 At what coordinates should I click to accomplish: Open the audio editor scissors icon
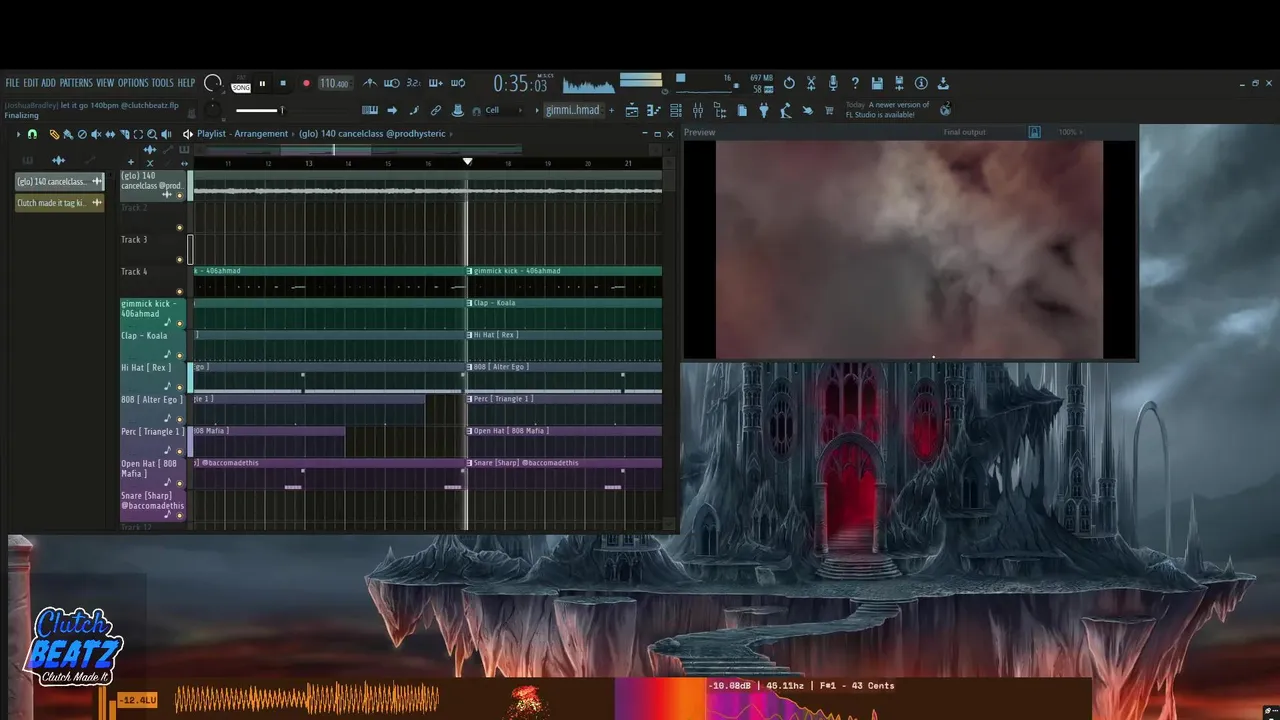(x=811, y=83)
